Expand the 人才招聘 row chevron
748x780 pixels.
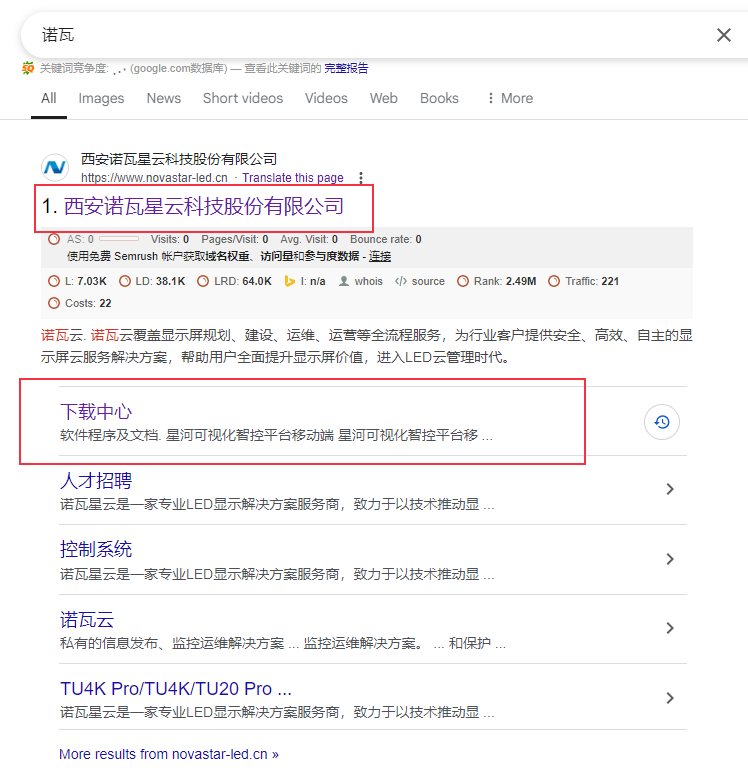pos(670,489)
